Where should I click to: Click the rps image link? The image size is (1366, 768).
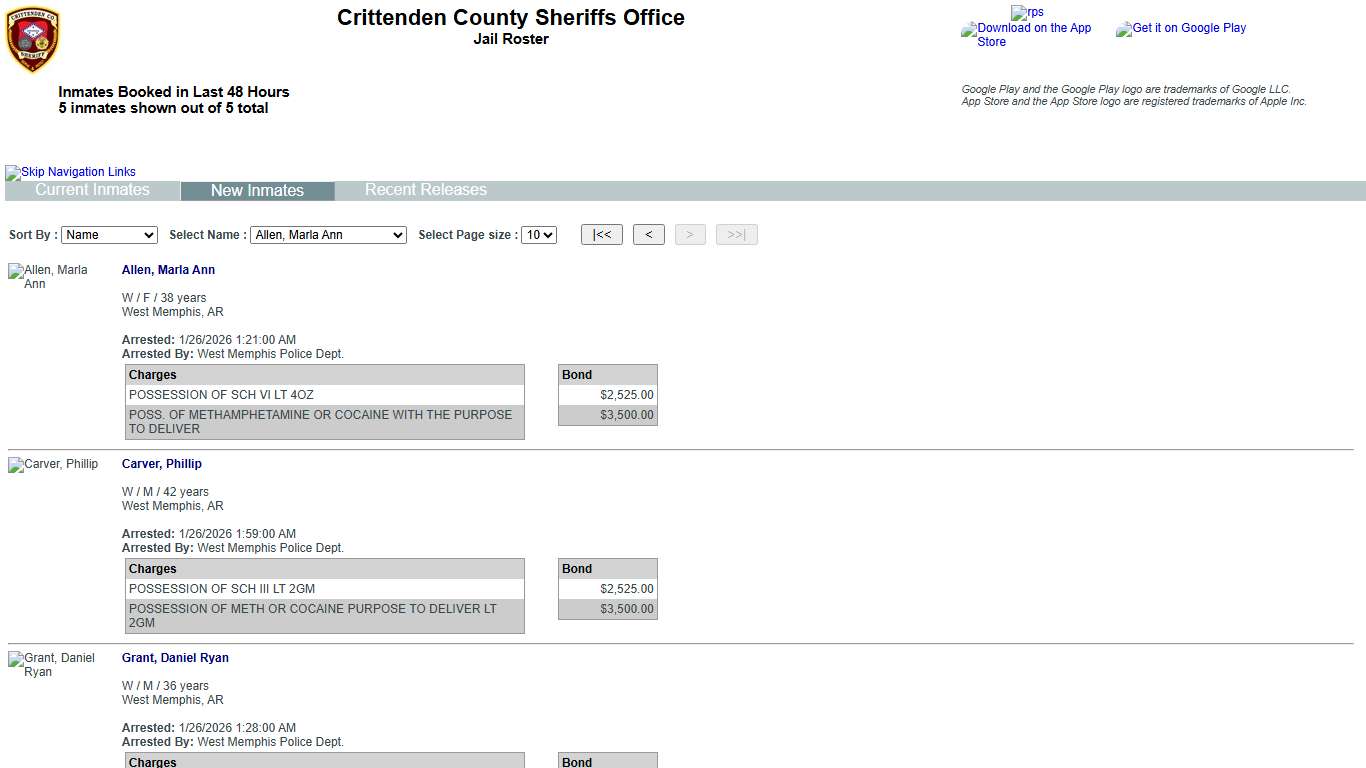(1027, 12)
